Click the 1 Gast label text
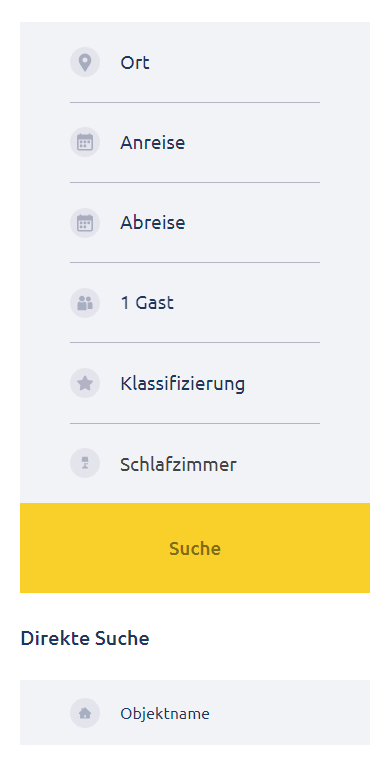Image resolution: width=390 pixels, height=768 pixels. tap(147, 303)
